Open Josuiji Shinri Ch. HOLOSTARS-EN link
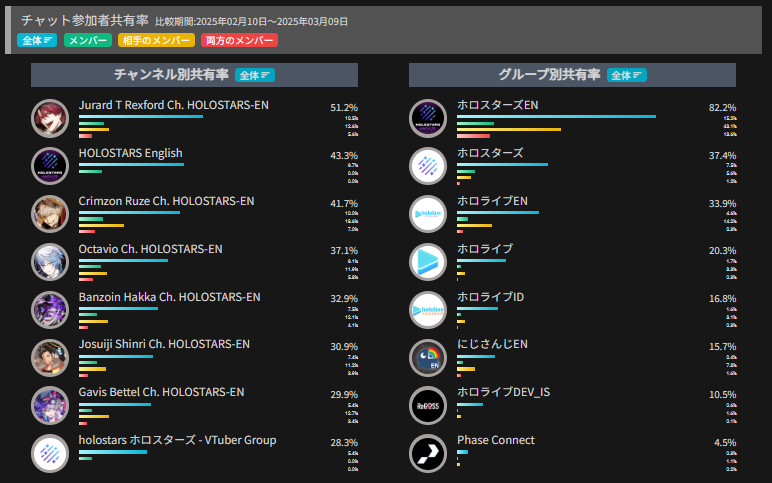 pos(164,344)
